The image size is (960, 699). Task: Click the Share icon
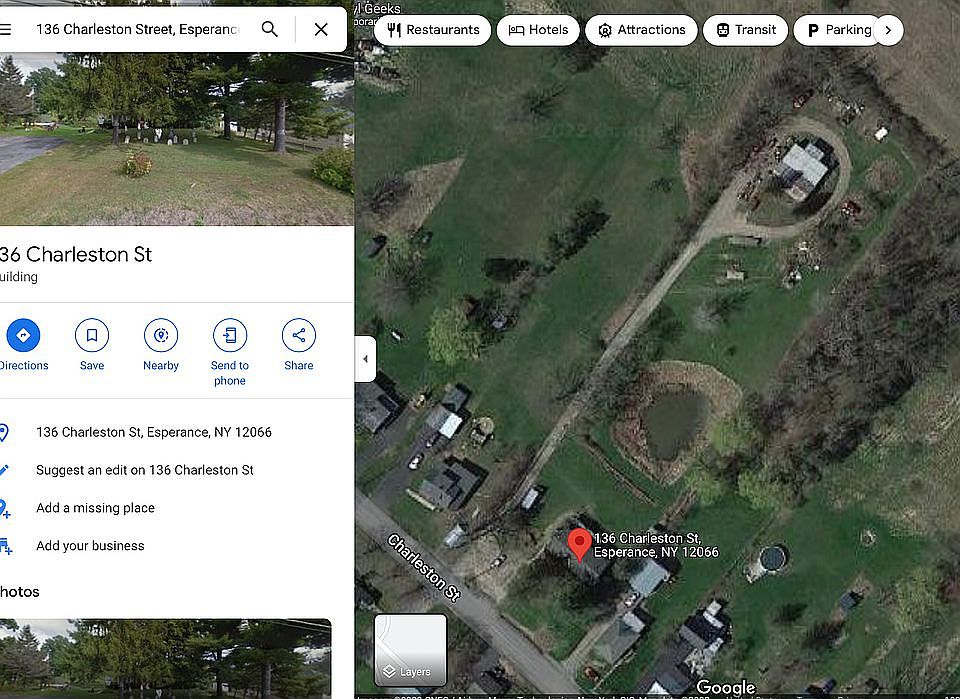(299, 335)
